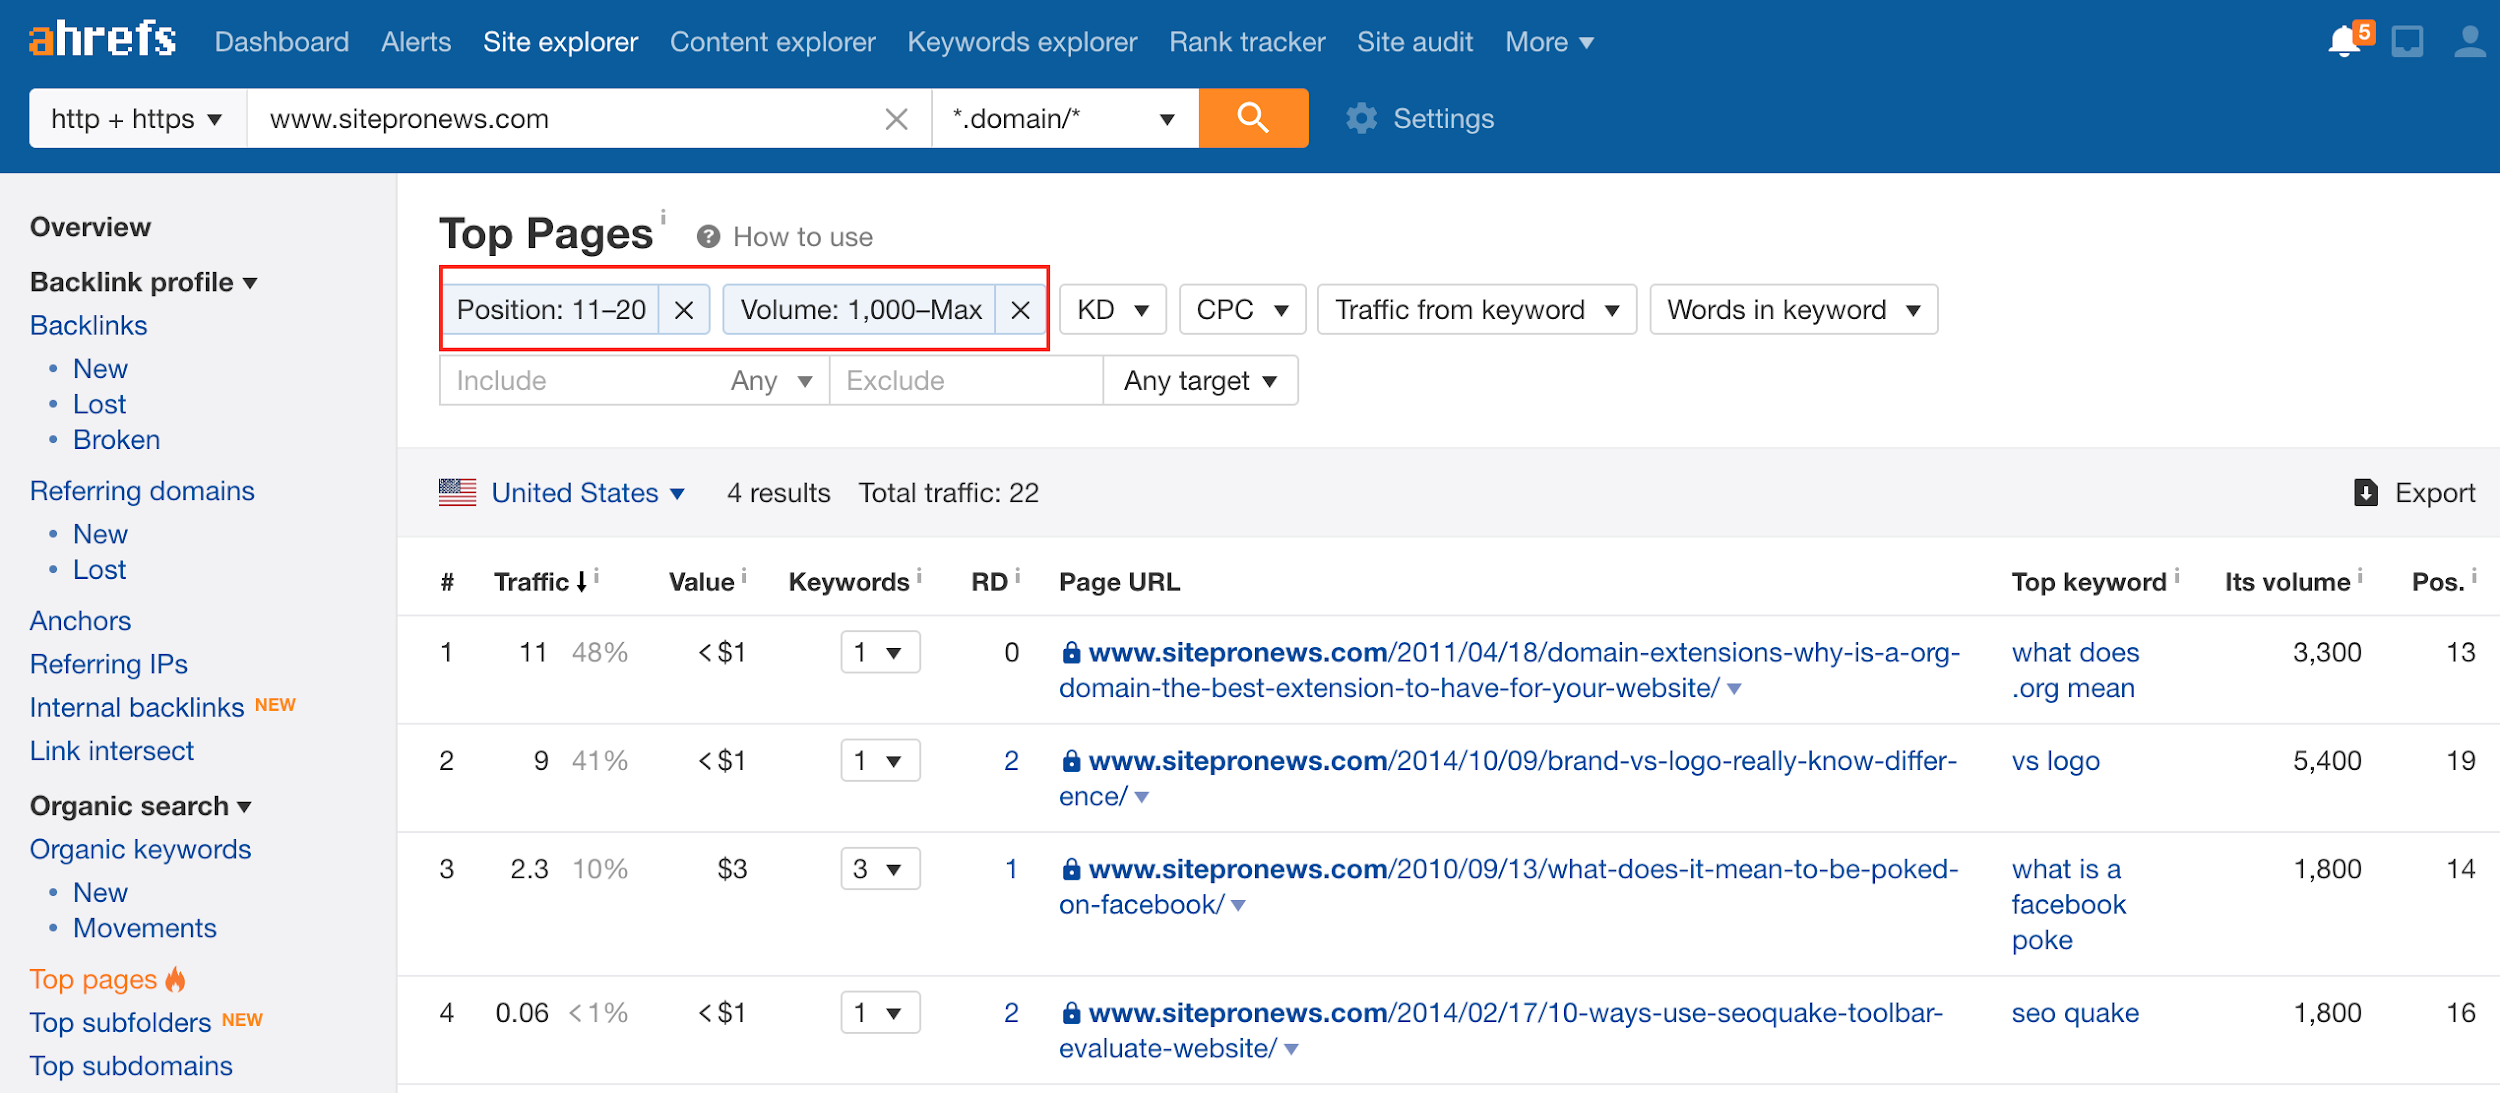Expand URL options arrow for seoquake-toolbar page
Image resolution: width=2500 pixels, height=1093 pixels.
1291,1049
